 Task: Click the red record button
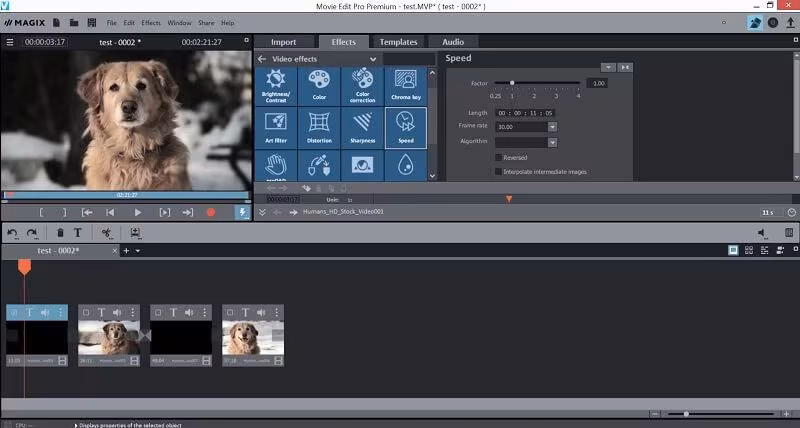(211, 212)
